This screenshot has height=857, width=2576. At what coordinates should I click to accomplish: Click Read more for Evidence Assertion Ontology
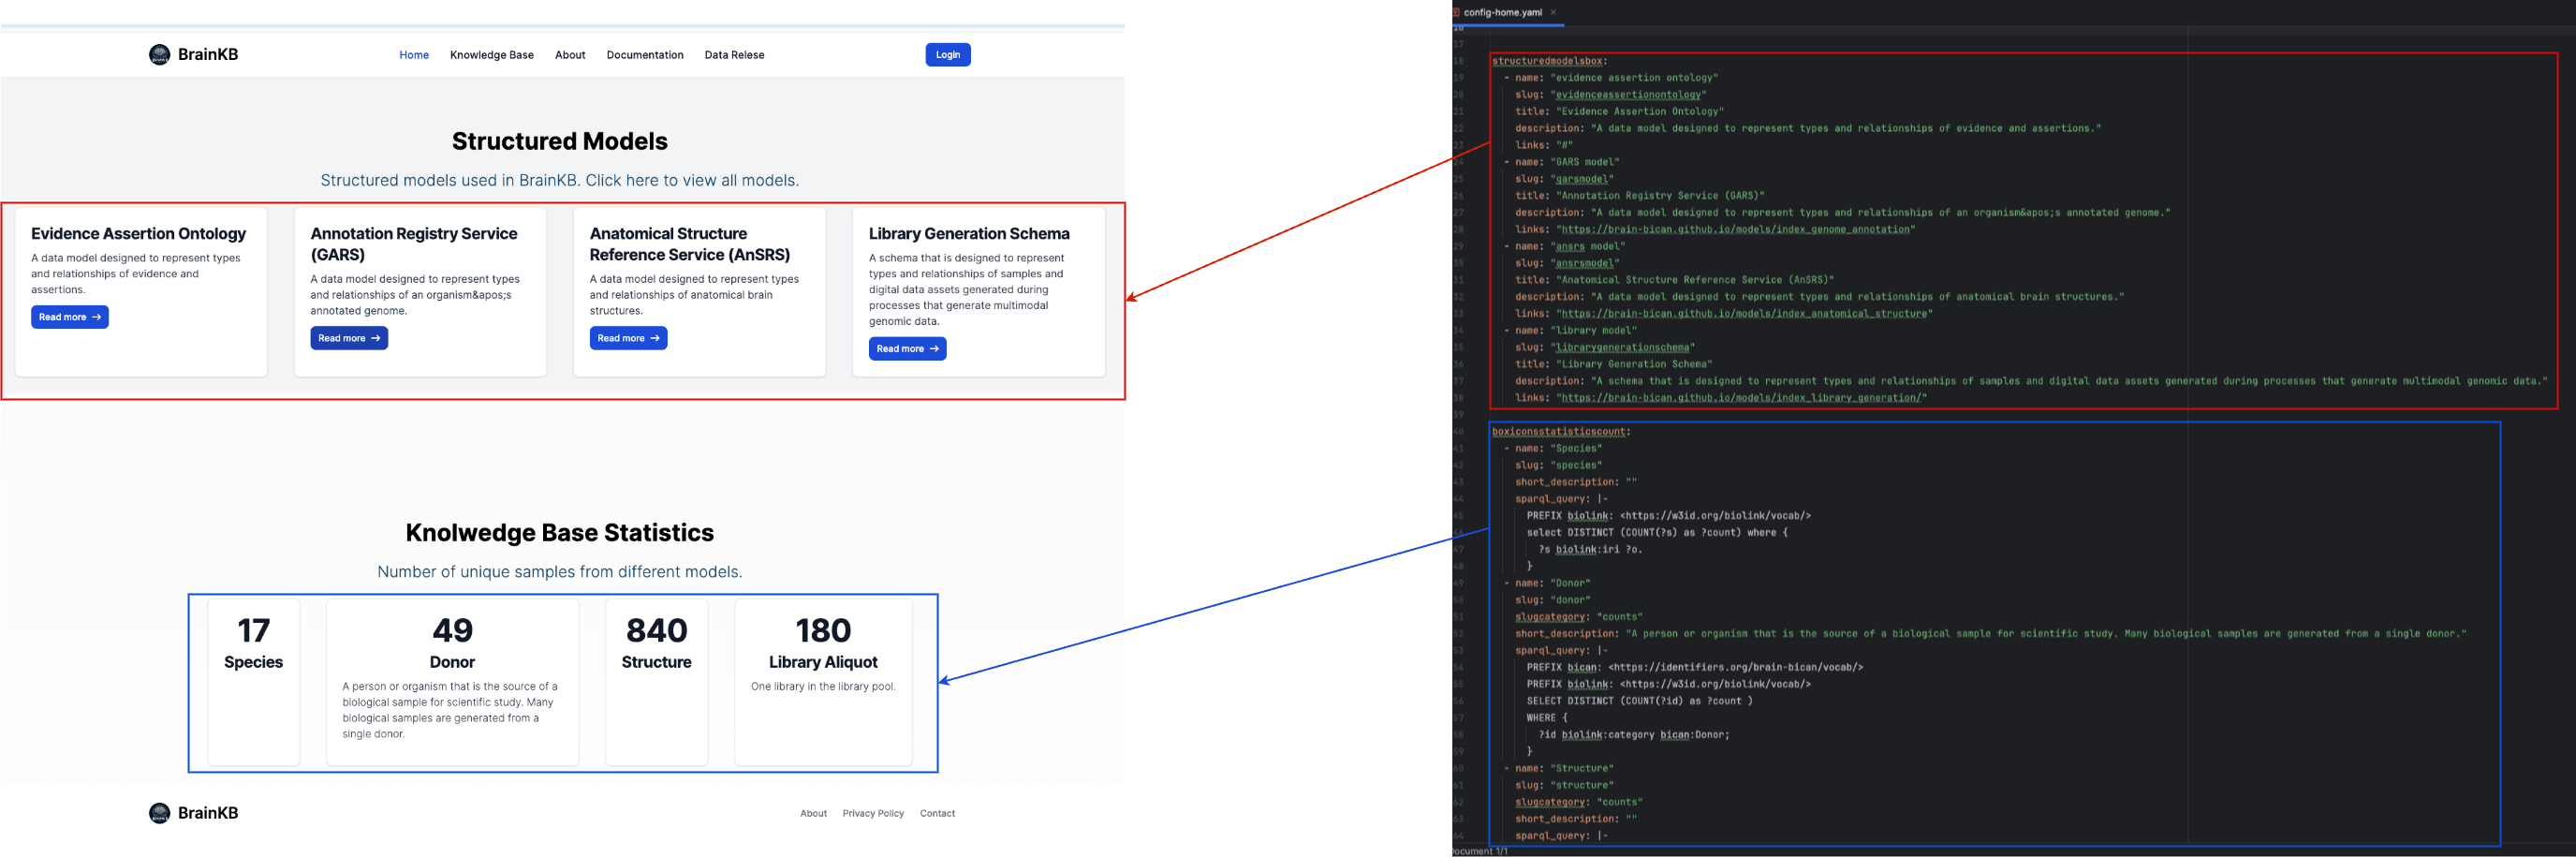point(70,317)
